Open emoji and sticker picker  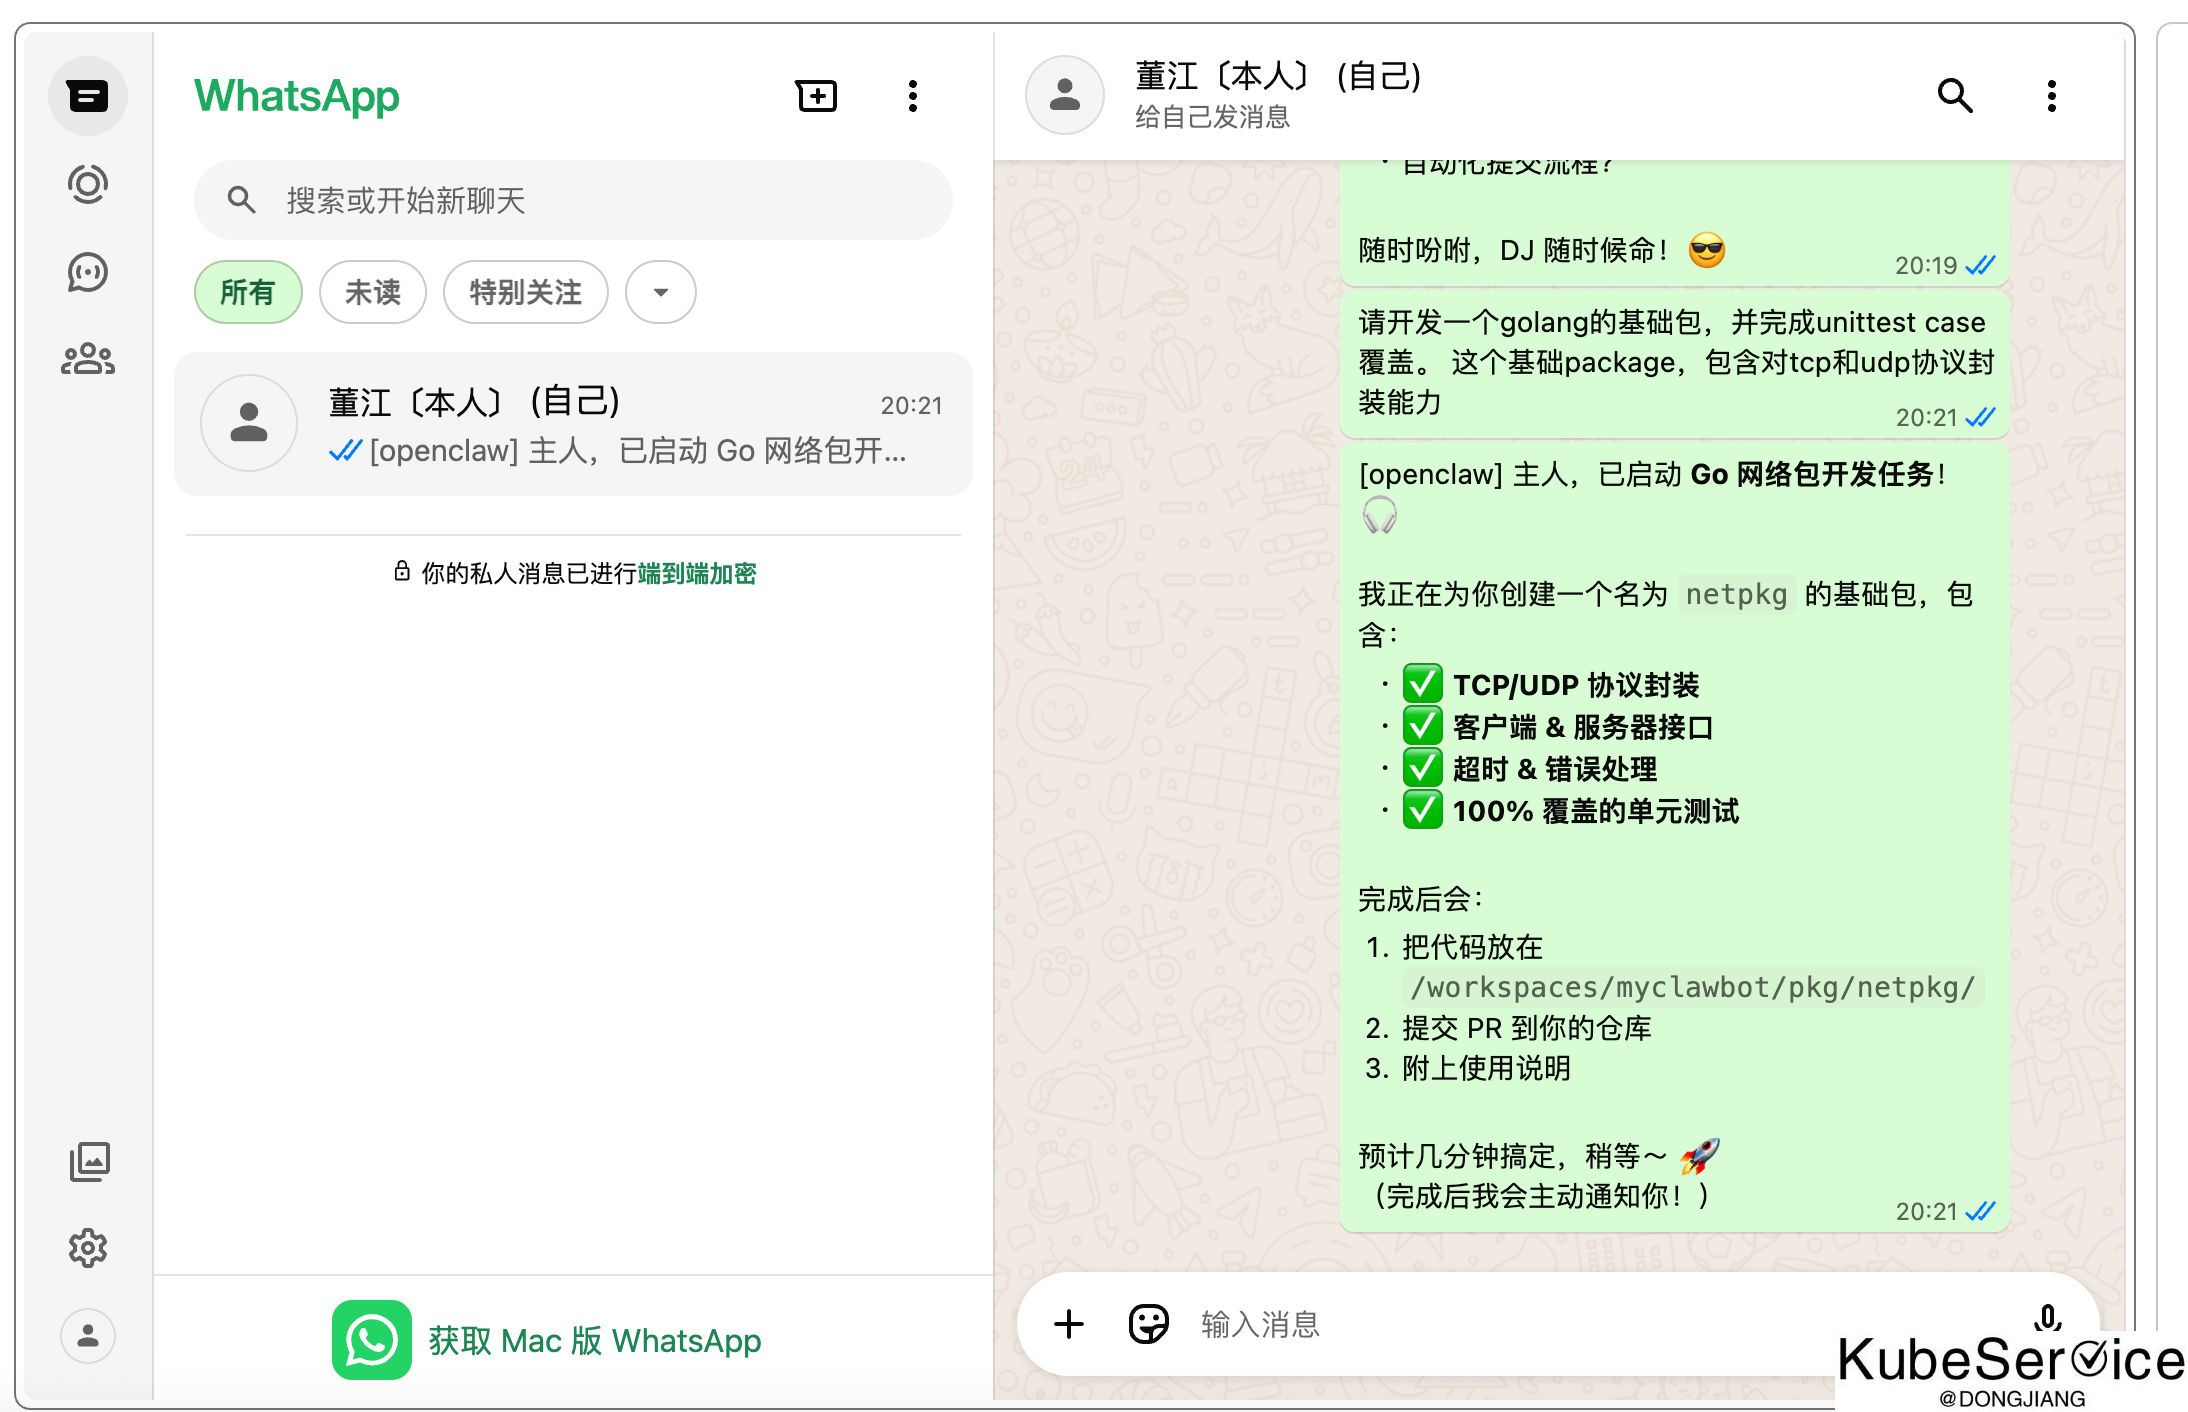[1148, 1324]
